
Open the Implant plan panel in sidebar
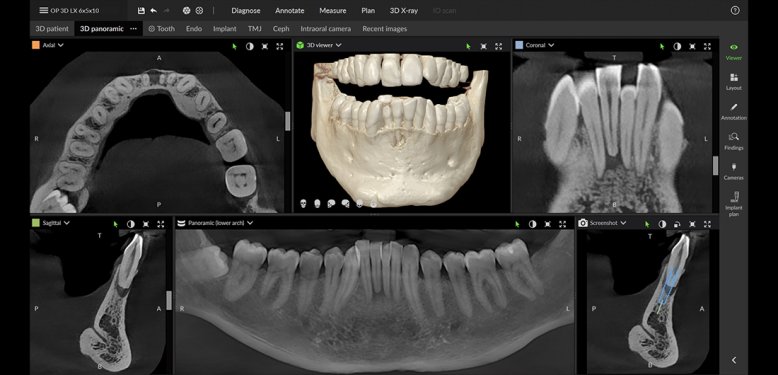coord(734,204)
